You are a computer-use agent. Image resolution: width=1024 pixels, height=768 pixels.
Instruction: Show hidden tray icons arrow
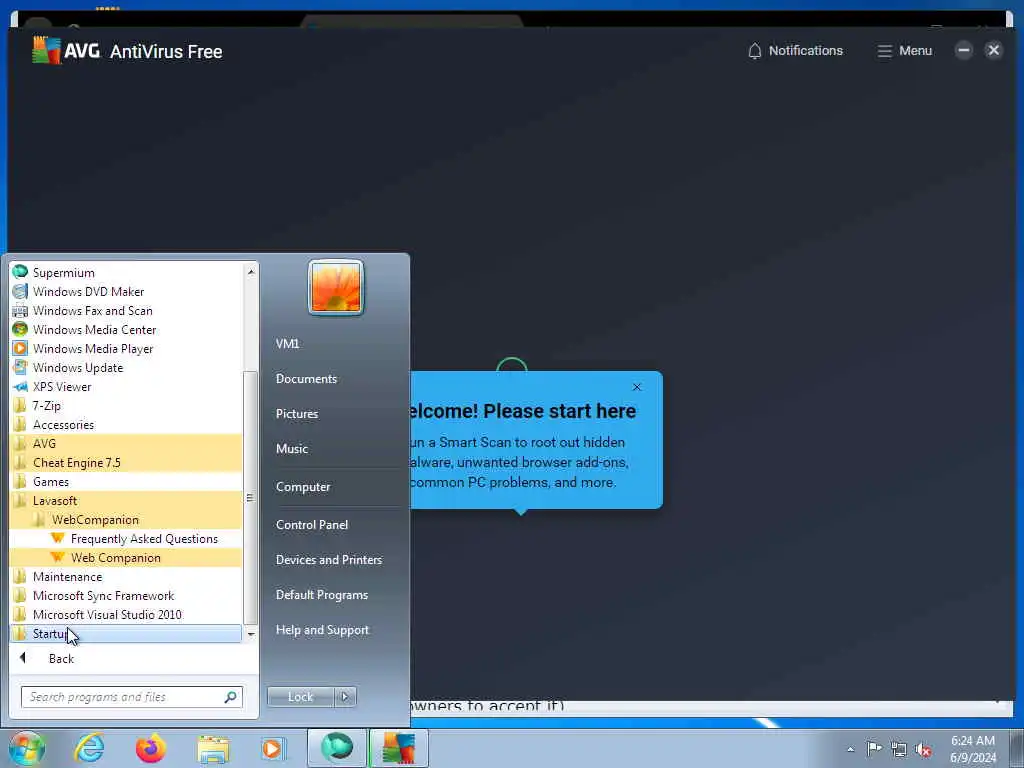point(850,749)
